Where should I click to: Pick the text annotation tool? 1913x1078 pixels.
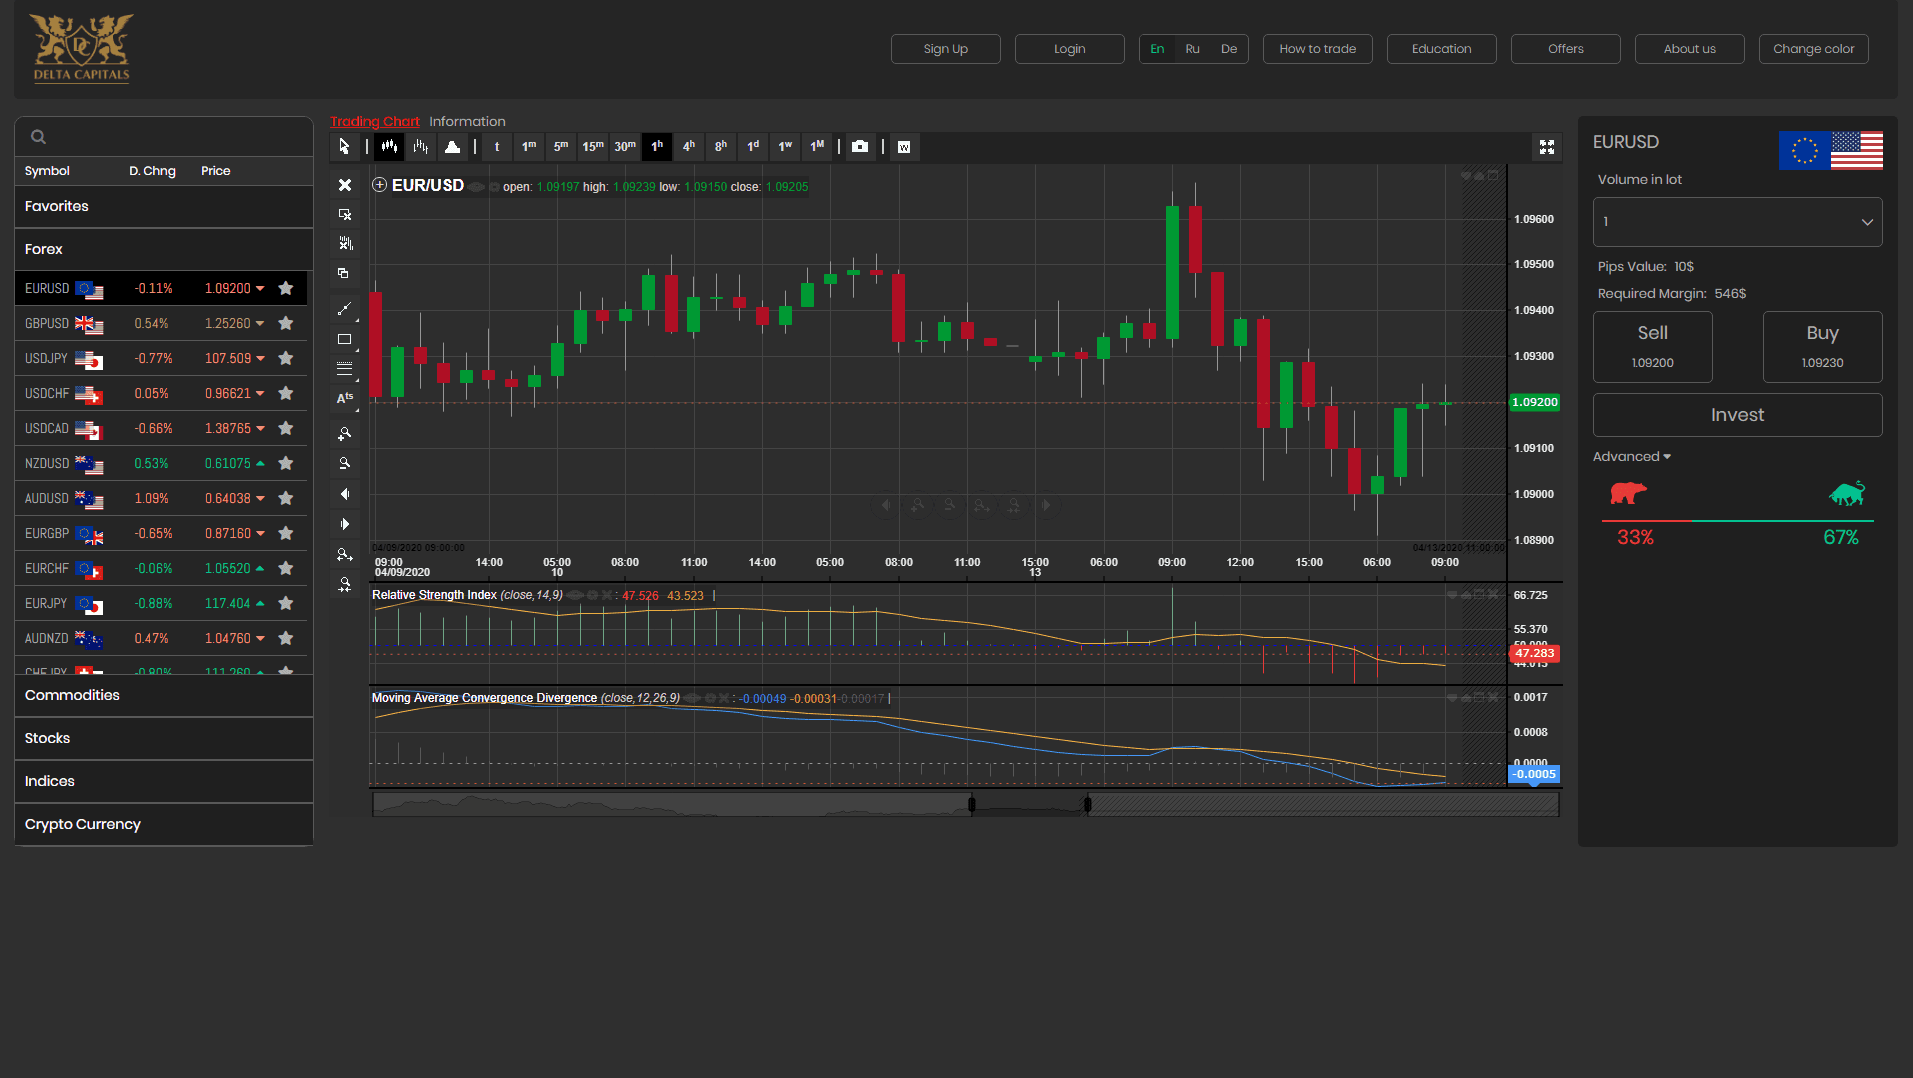[x=345, y=398]
